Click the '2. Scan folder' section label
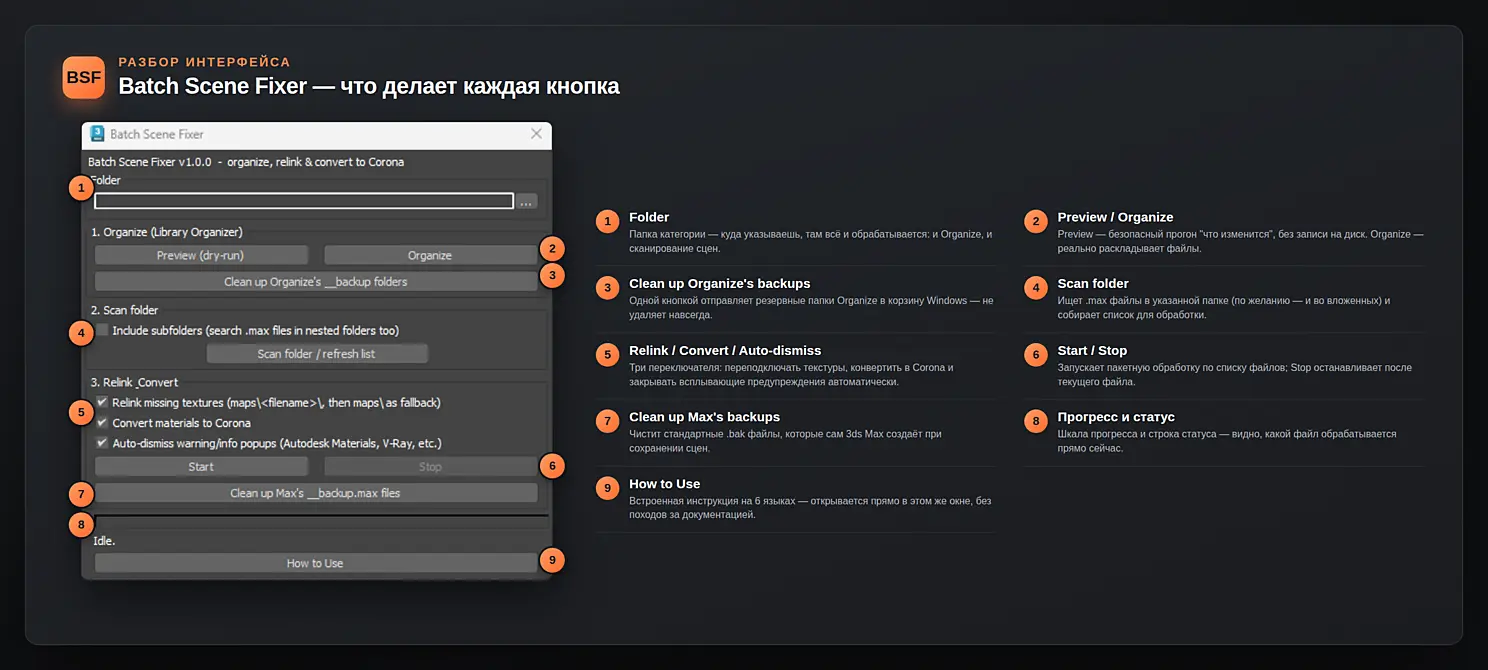 [125, 310]
